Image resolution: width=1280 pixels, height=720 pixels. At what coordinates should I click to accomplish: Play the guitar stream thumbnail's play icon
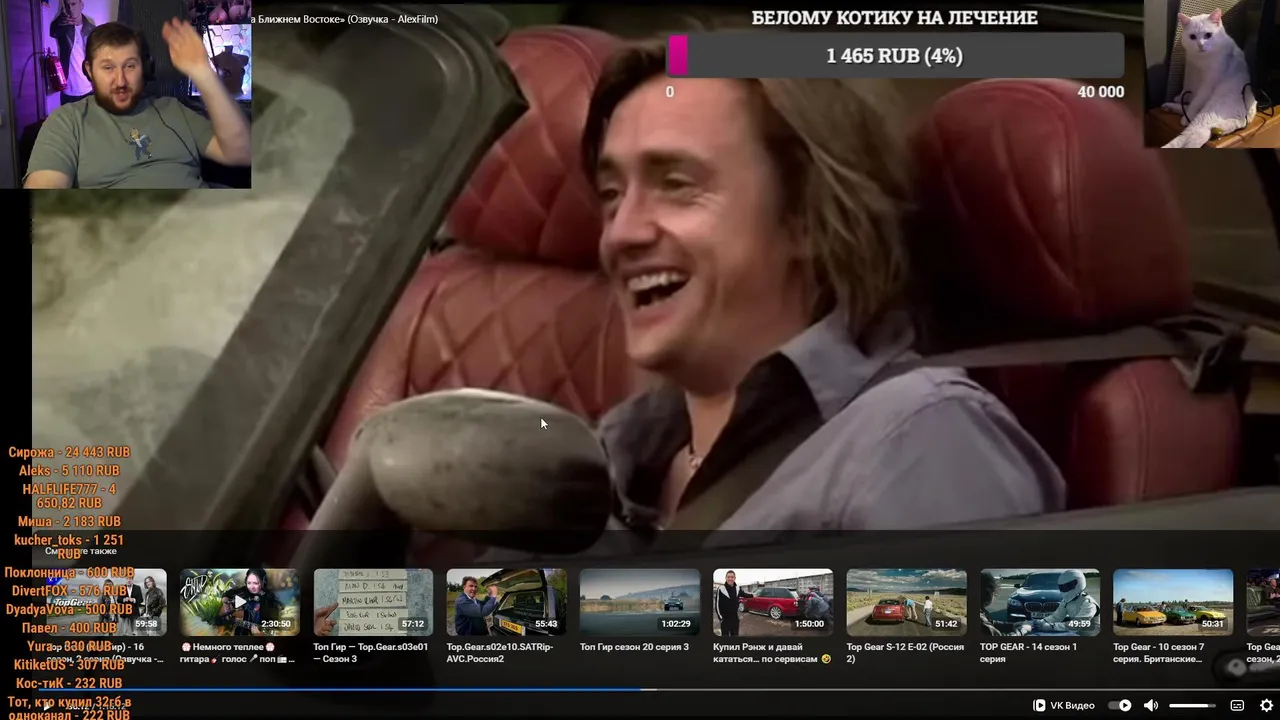coord(239,602)
